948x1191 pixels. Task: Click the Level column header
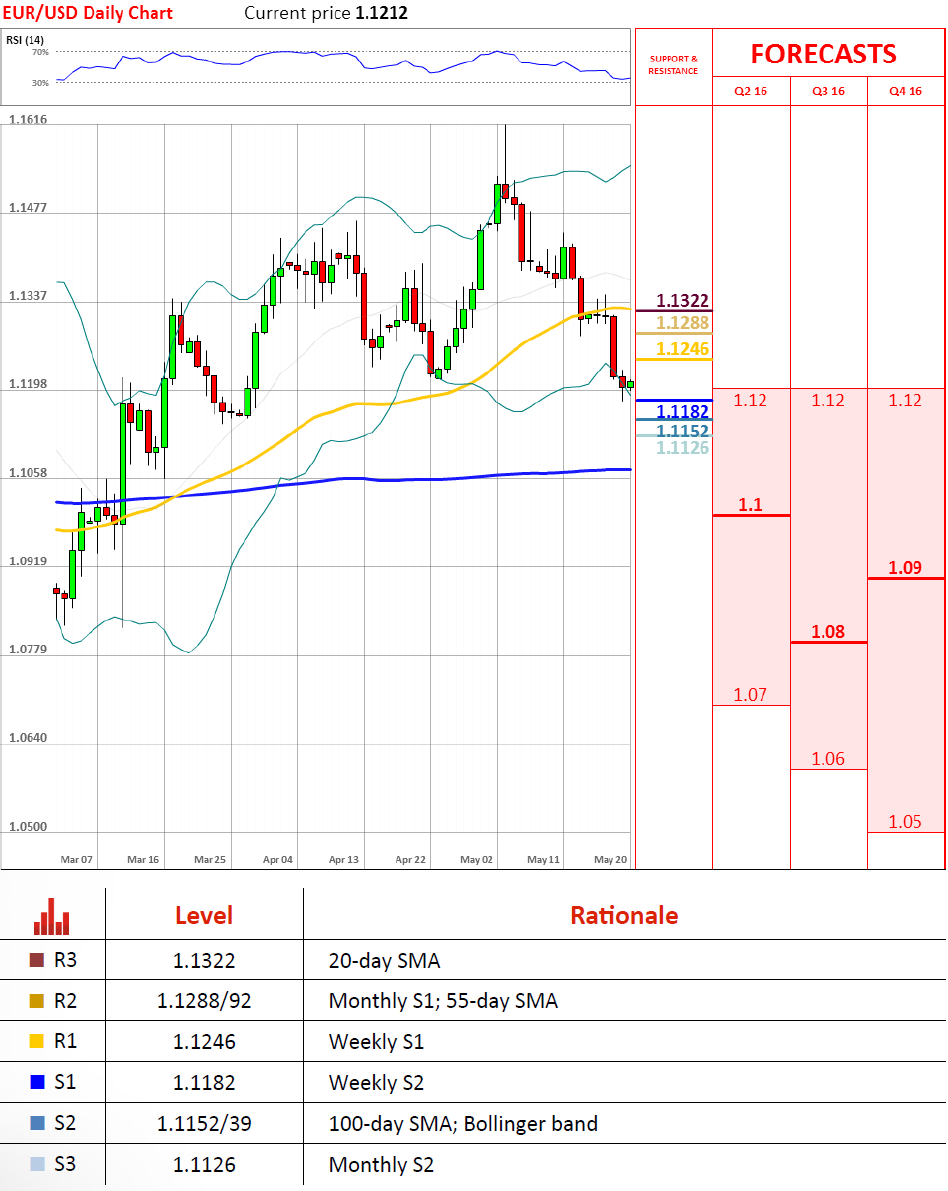pyautogui.click(x=204, y=915)
